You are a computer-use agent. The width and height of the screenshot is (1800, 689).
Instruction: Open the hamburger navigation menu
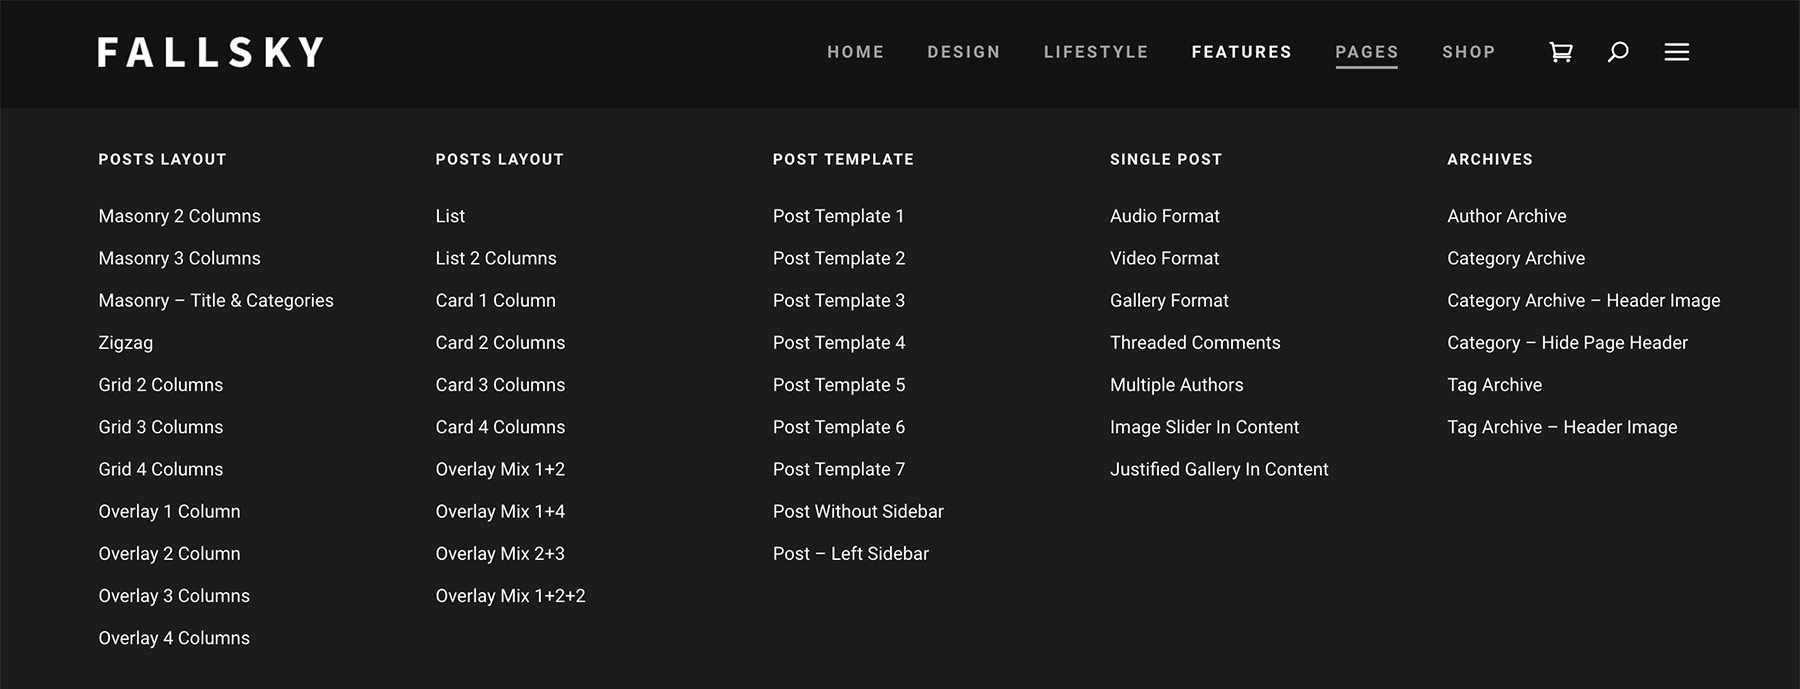coord(1676,52)
